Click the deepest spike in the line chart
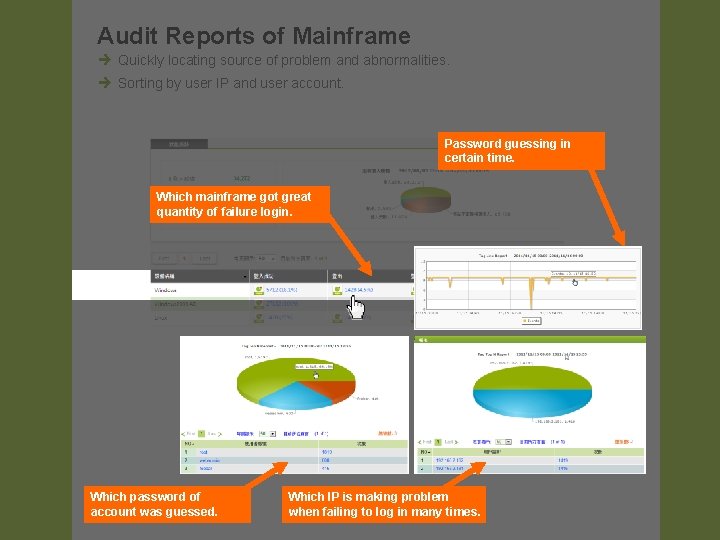This screenshot has height=540, width=720. click(531, 294)
